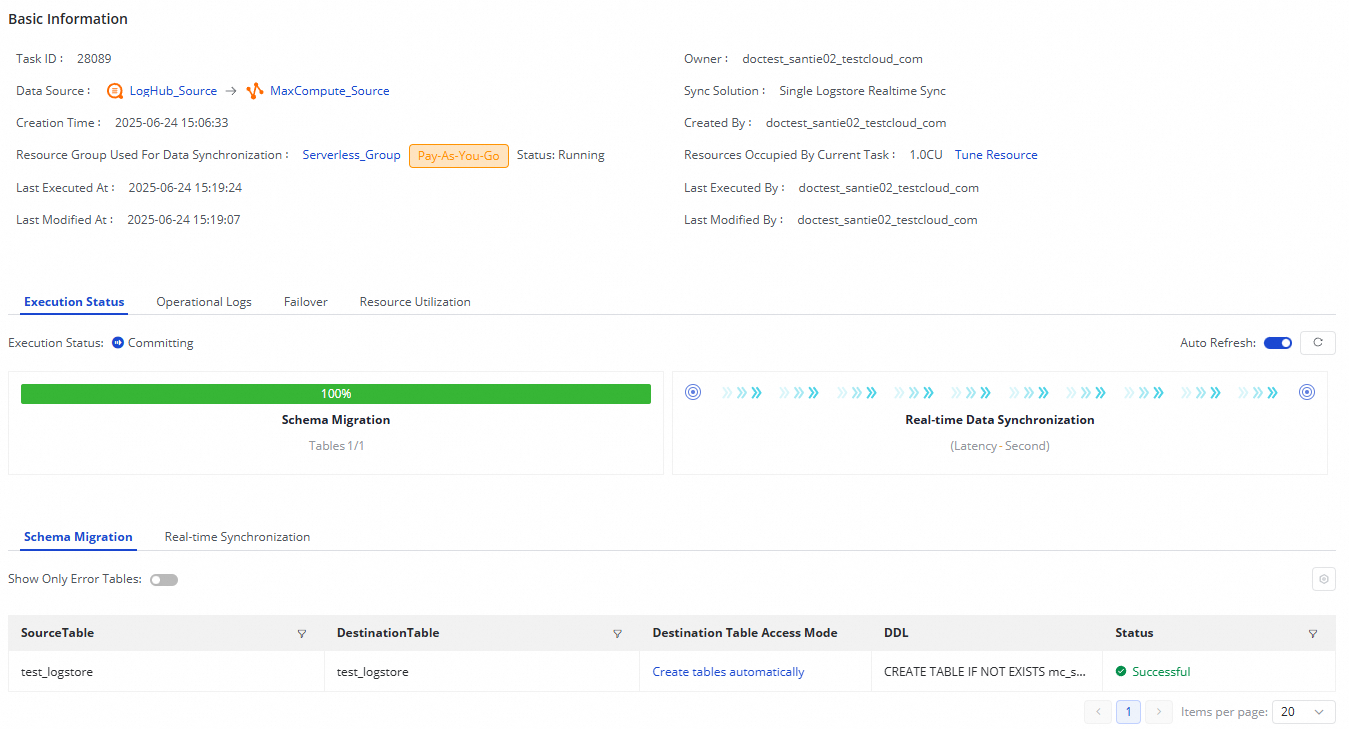Click the DDL column header
This screenshot has width=1349, height=729.
[x=896, y=633]
